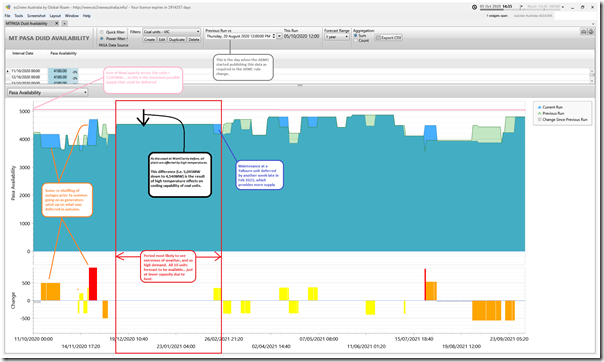This screenshot has height=362, width=604.
Task: Select the Quick filter radio button
Action: 102,32
